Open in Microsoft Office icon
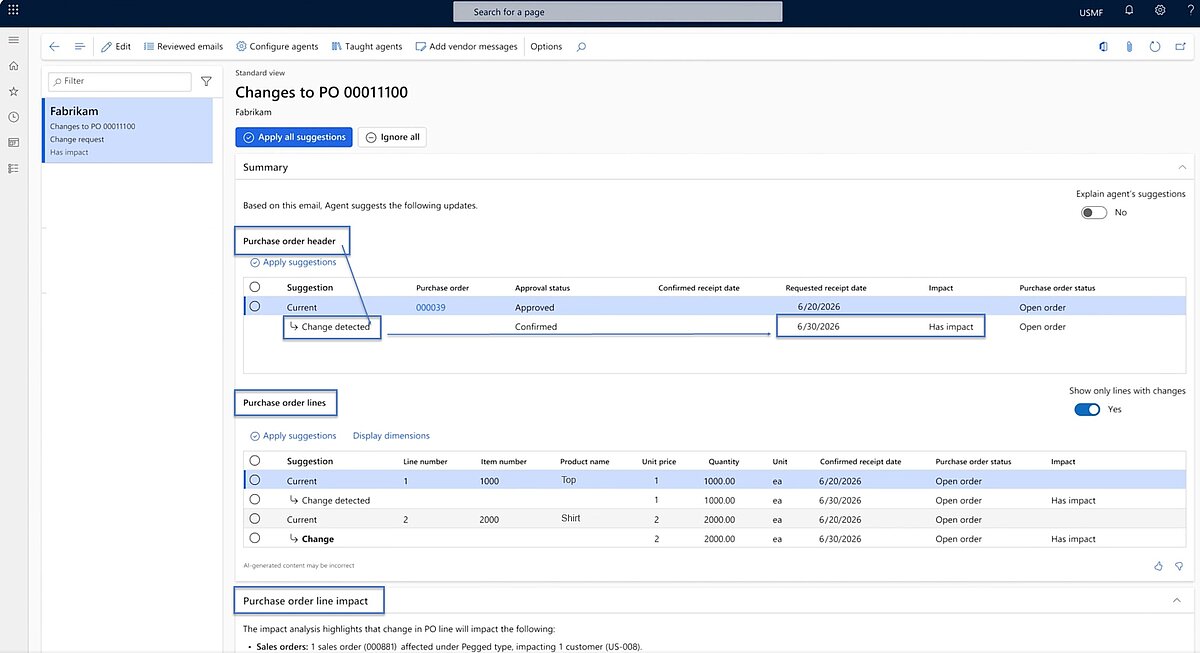1200x653 pixels. click(1102, 46)
